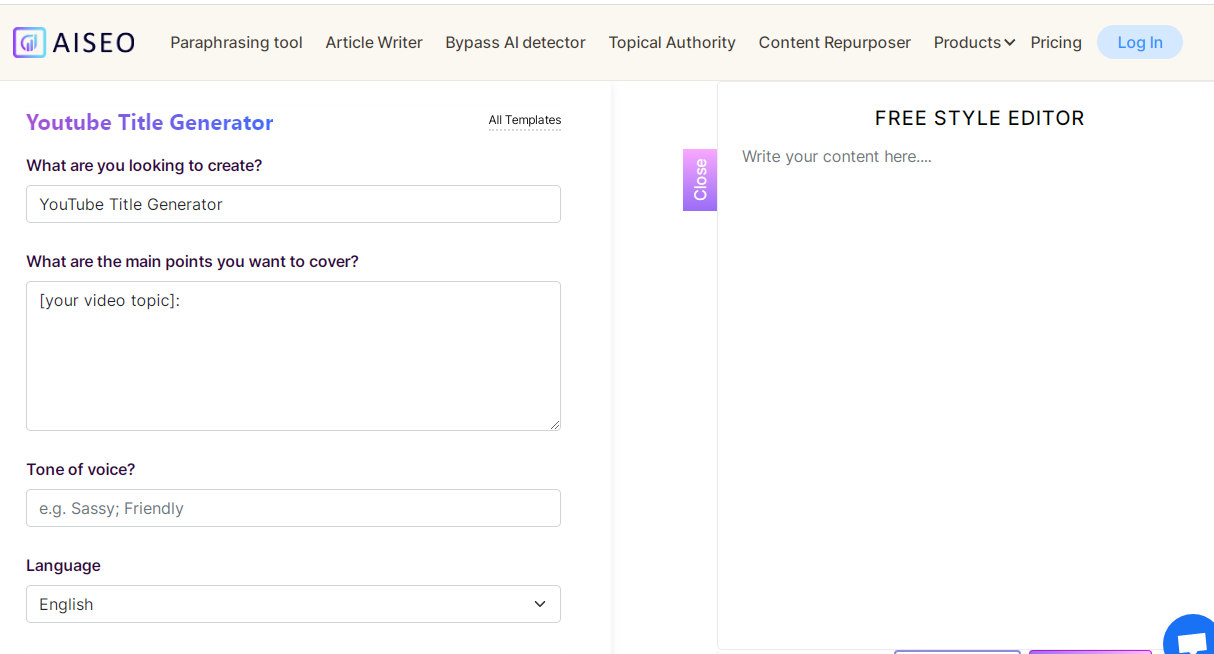The image size is (1214, 654).
Task: Open the All Templates link
Action: [525, 120]
